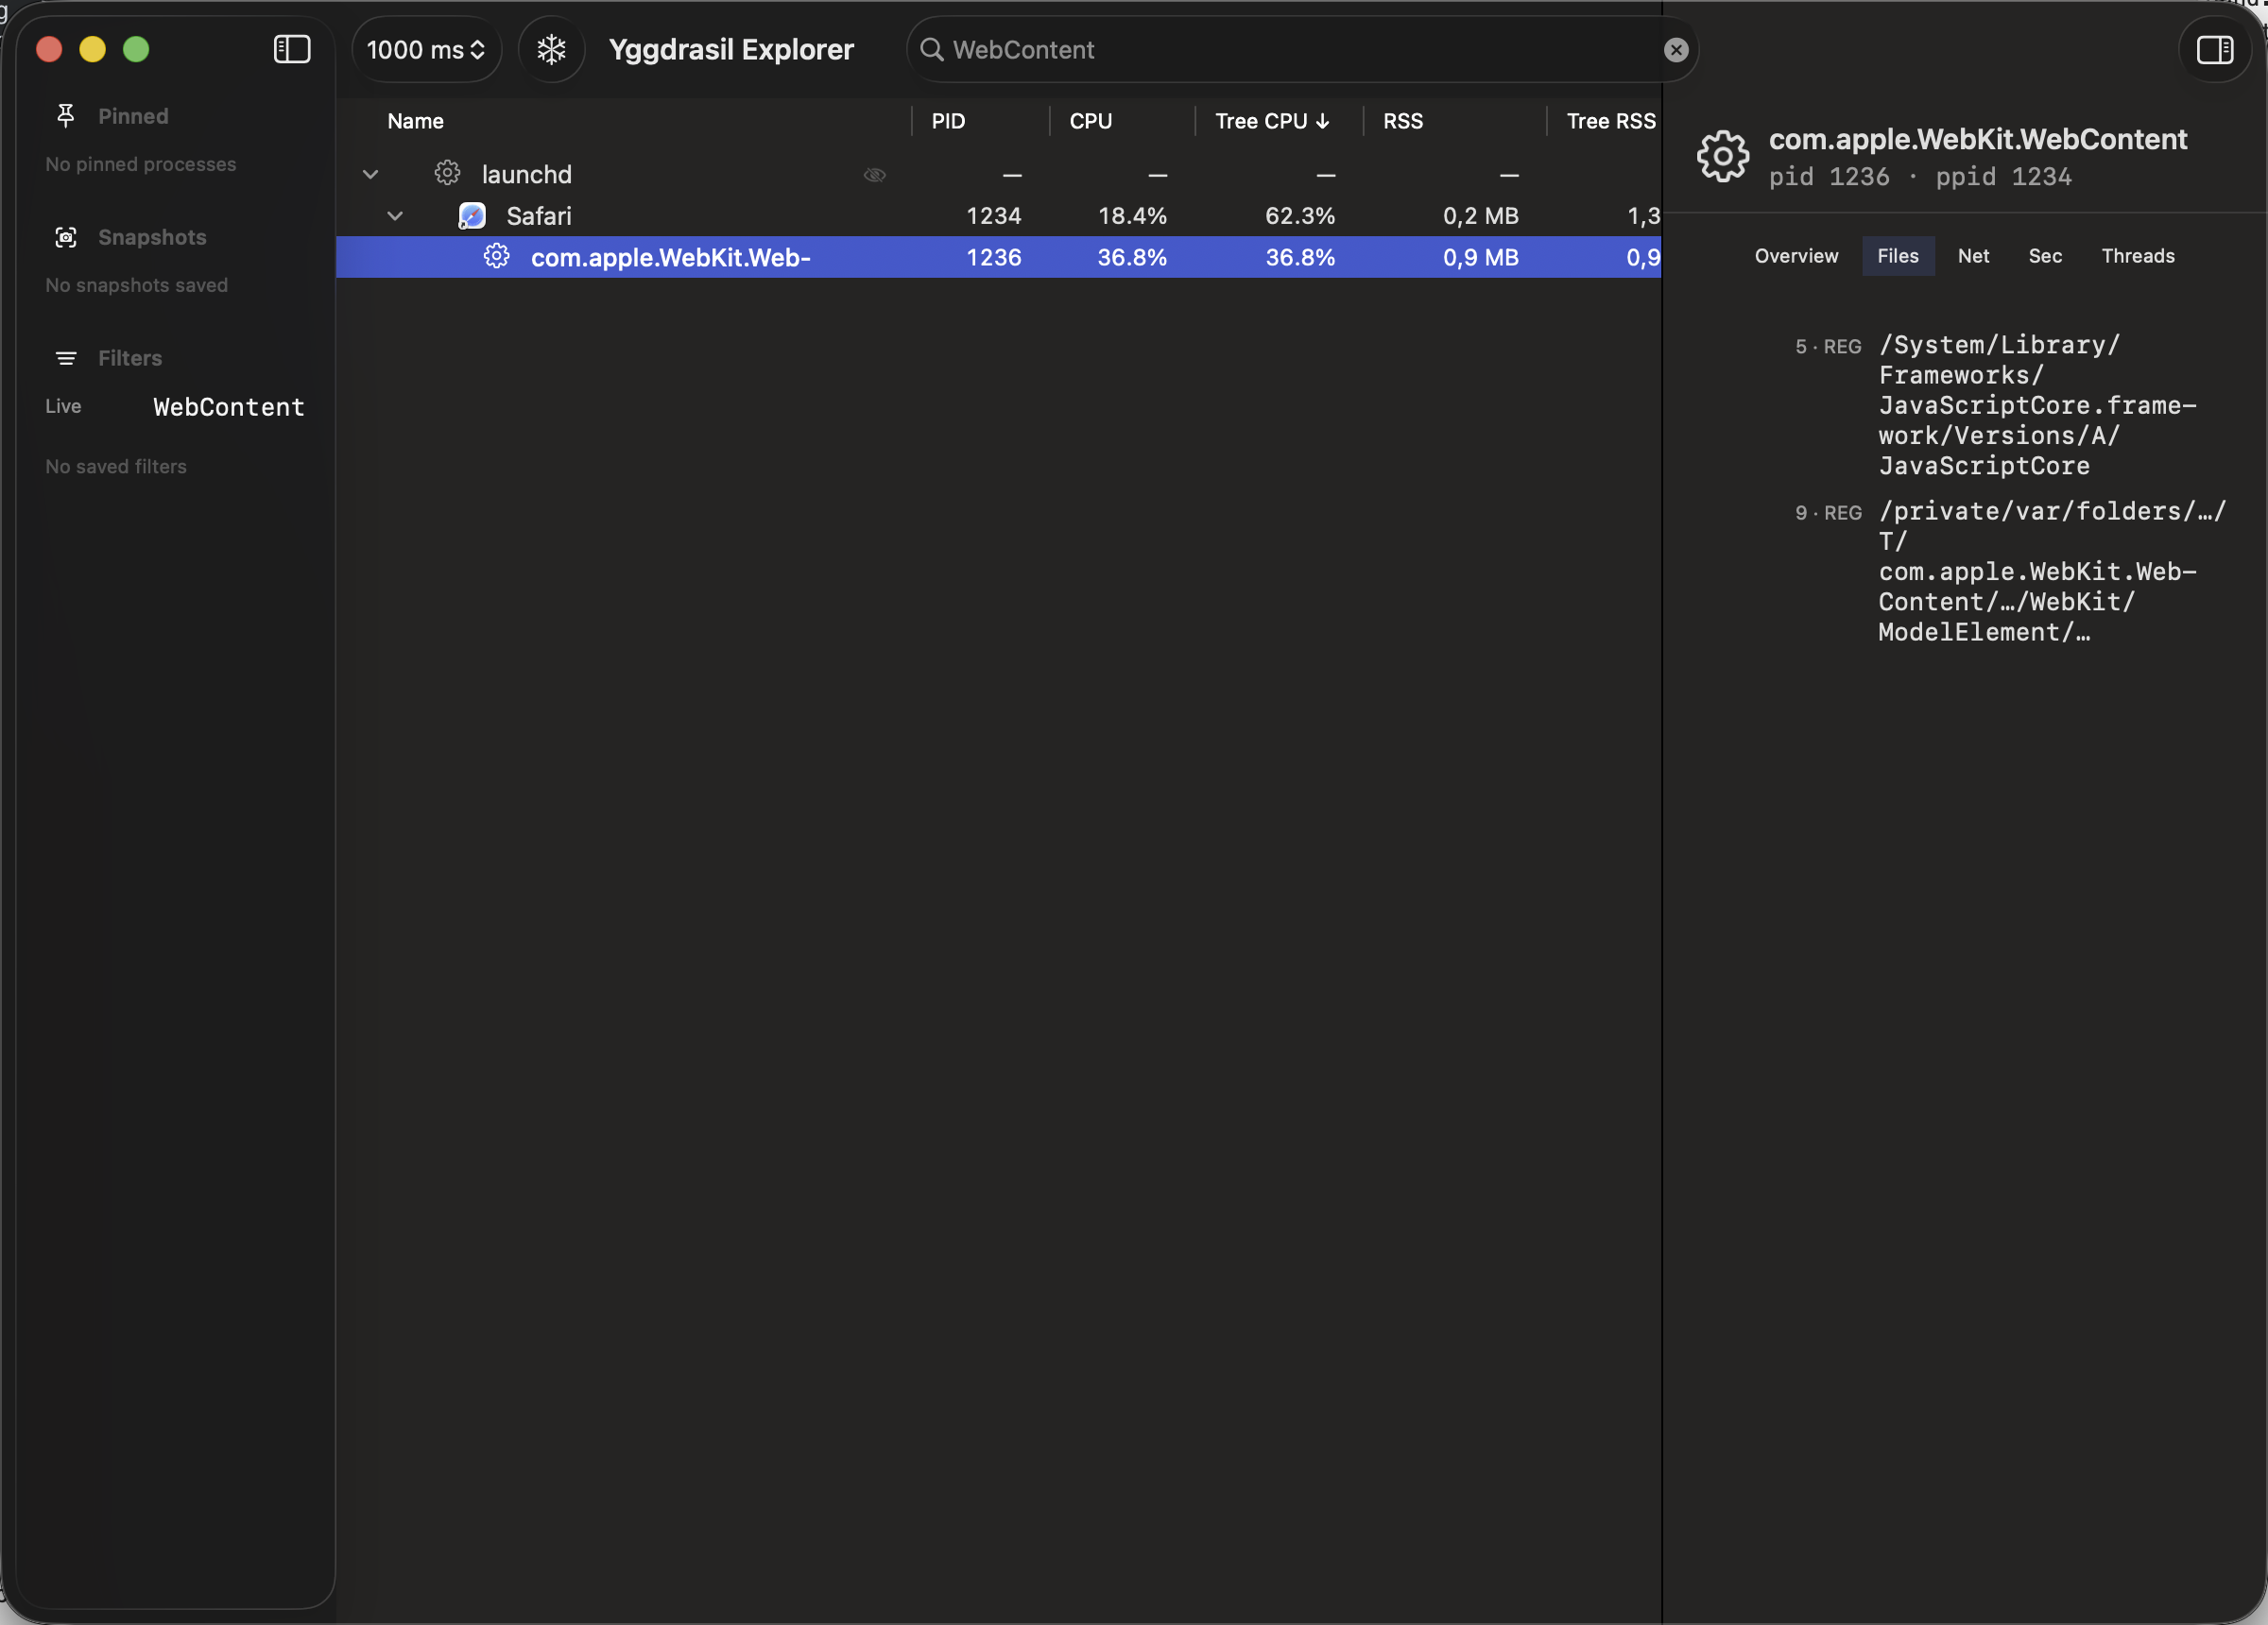Collapse the Safari tree node
The height and width of the screenshot is (1625, 2268).
(x=395, y=216)
